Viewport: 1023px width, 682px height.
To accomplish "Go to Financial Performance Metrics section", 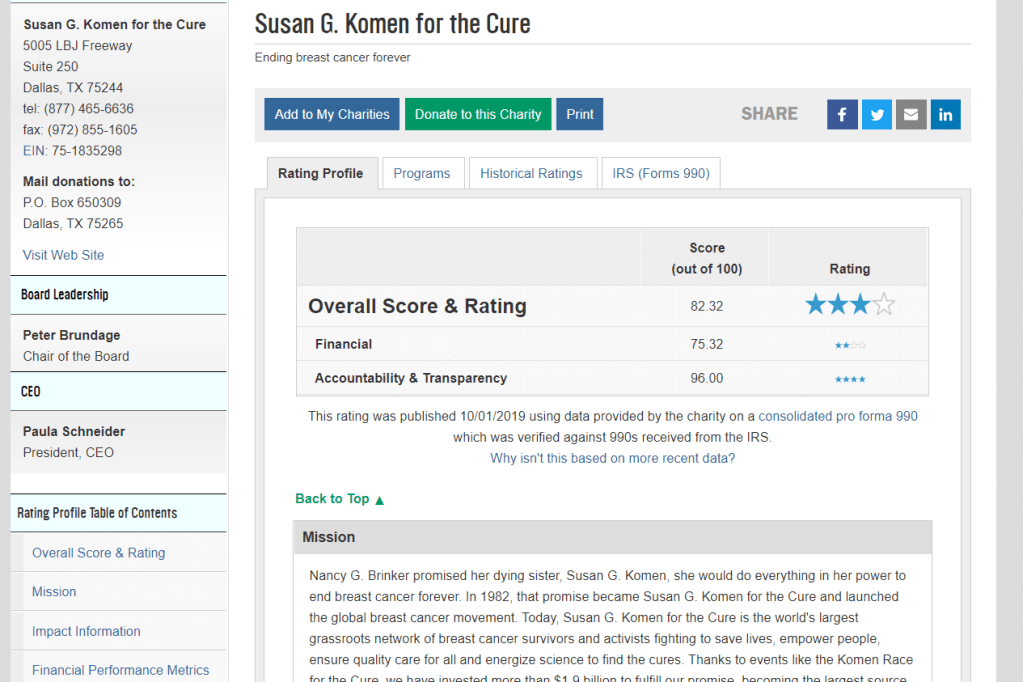I will point(120,670).
